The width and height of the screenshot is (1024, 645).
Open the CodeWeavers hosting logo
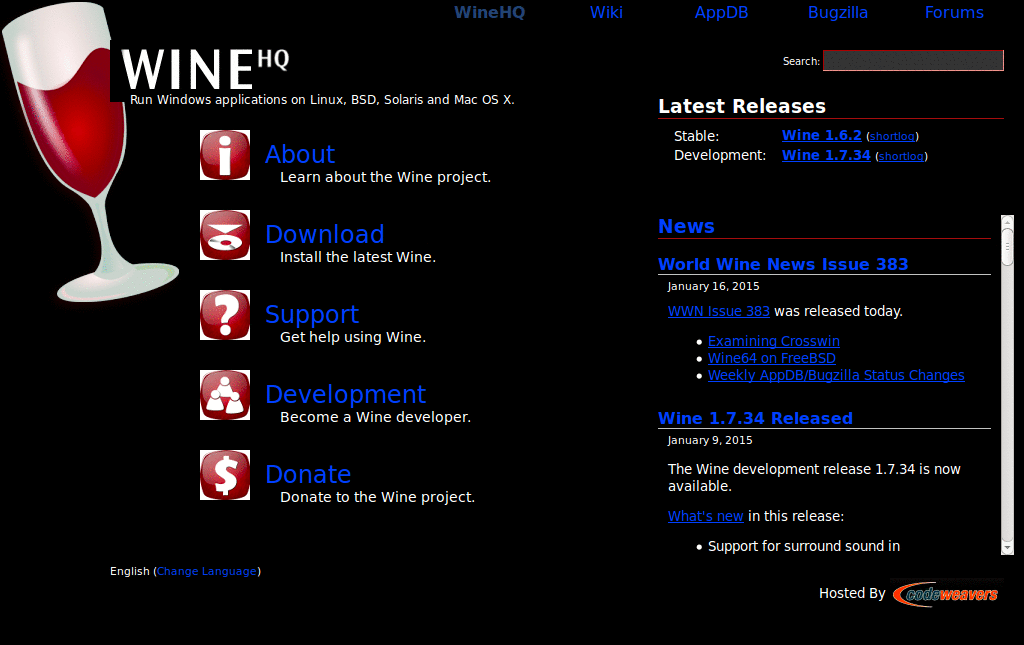(946, 593)
